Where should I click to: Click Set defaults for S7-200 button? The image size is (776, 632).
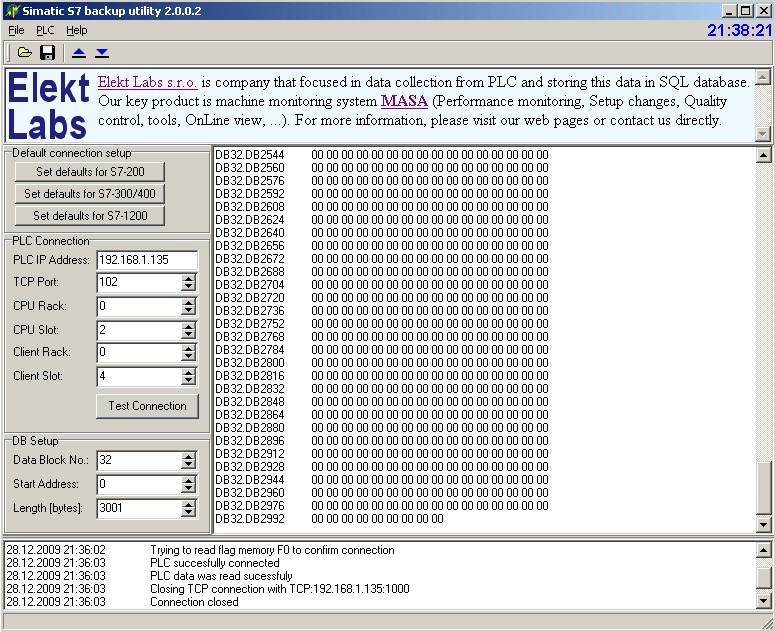pos(90,172)
